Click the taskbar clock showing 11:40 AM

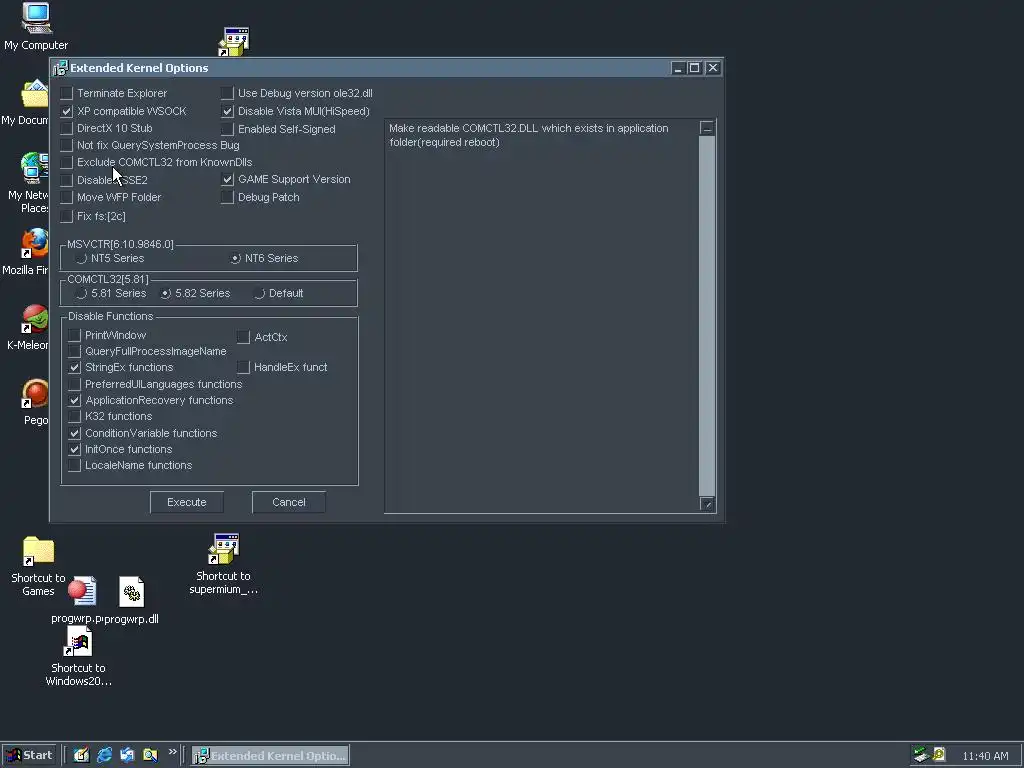click(985, 756)
